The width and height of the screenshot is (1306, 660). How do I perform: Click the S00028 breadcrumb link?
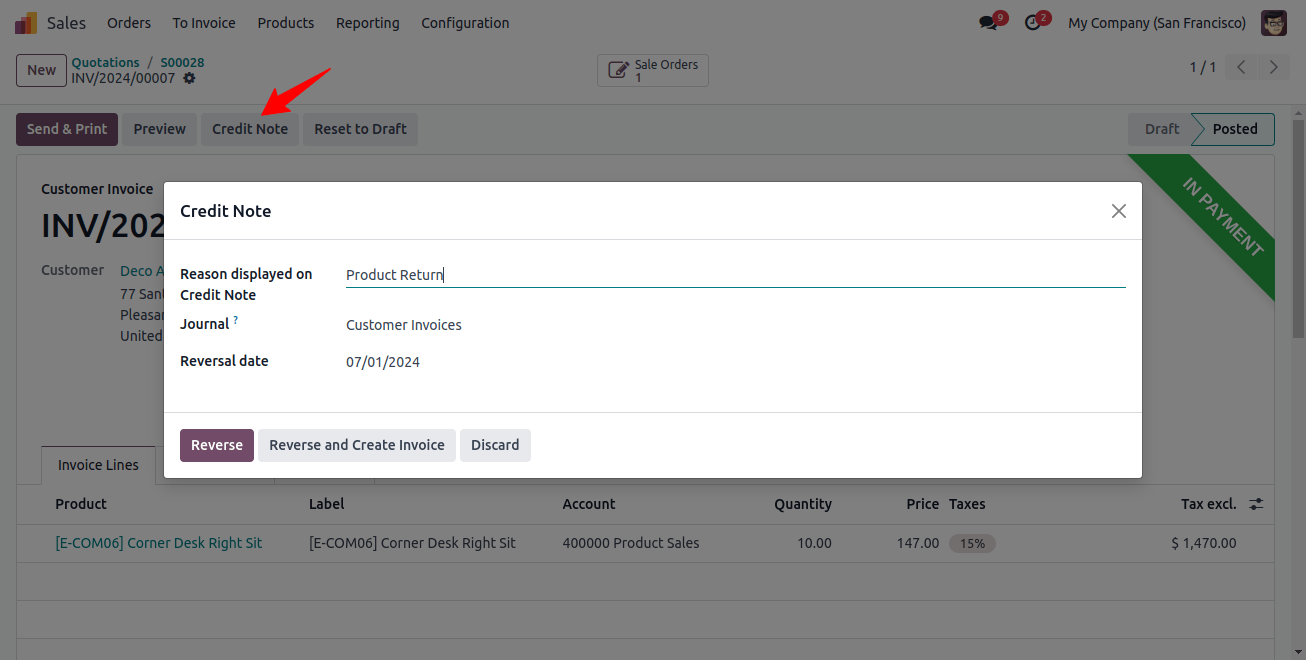(x=182, y=62)
